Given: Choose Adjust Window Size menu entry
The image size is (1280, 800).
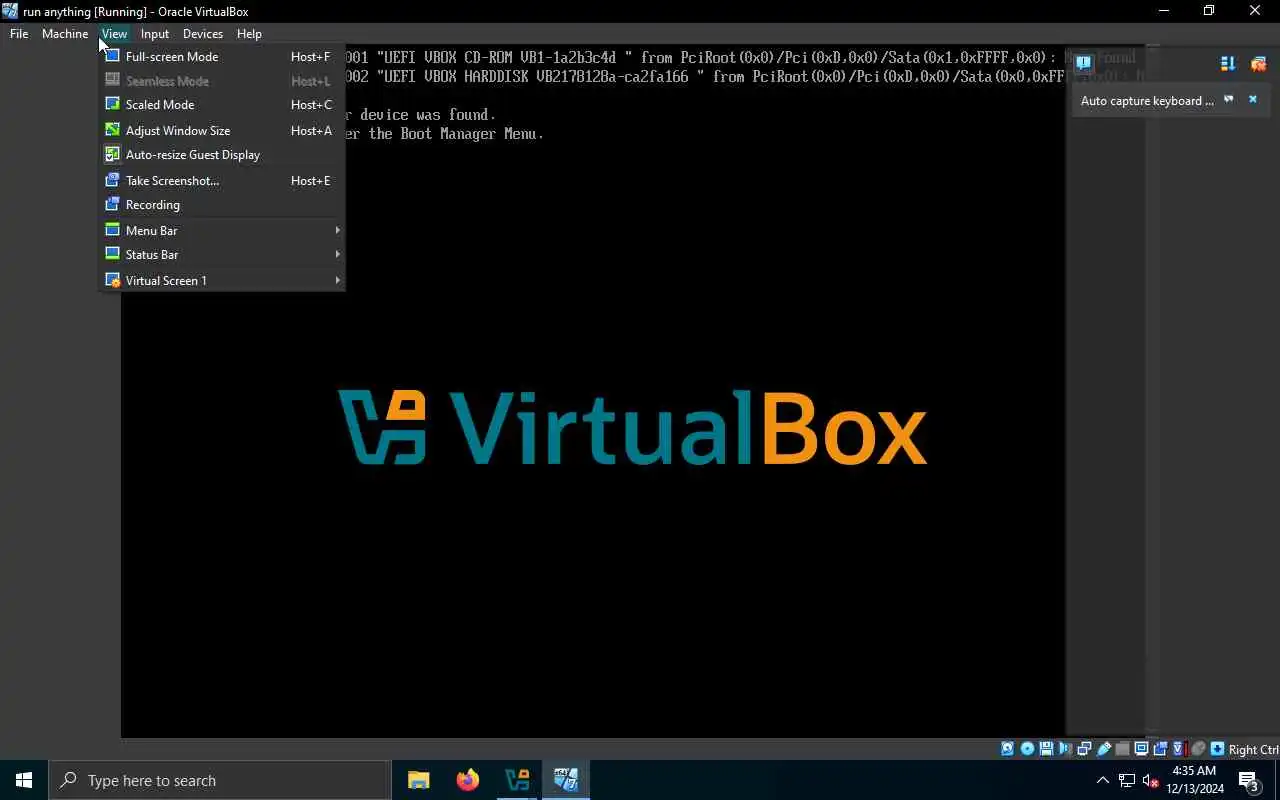Looking at the screenshot, I should [x=222, y=130].
